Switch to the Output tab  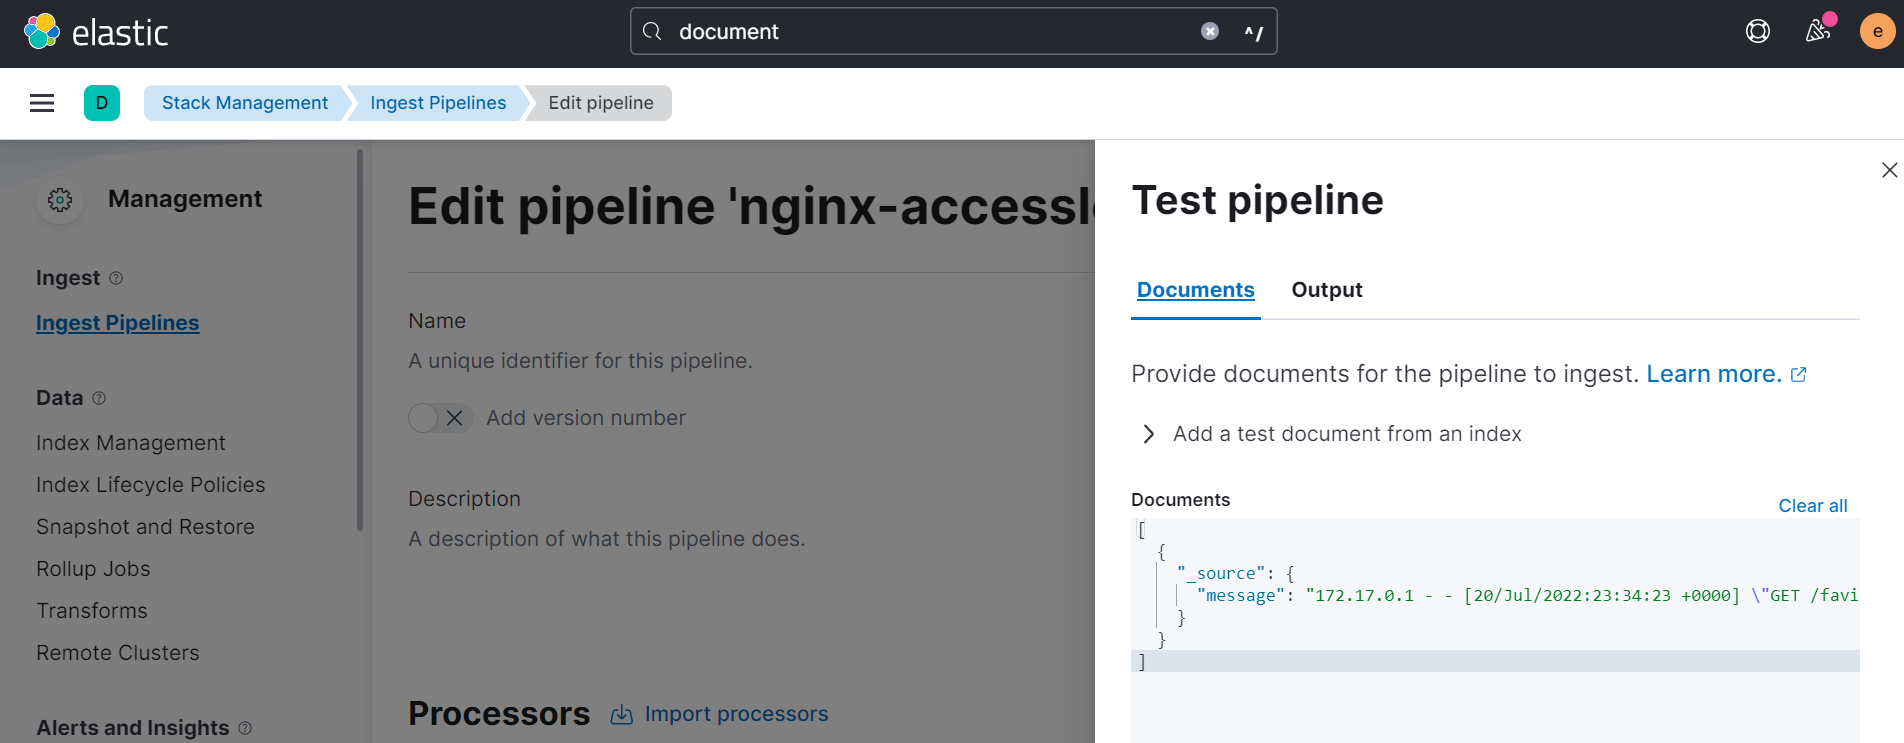tap(1326, 290)
